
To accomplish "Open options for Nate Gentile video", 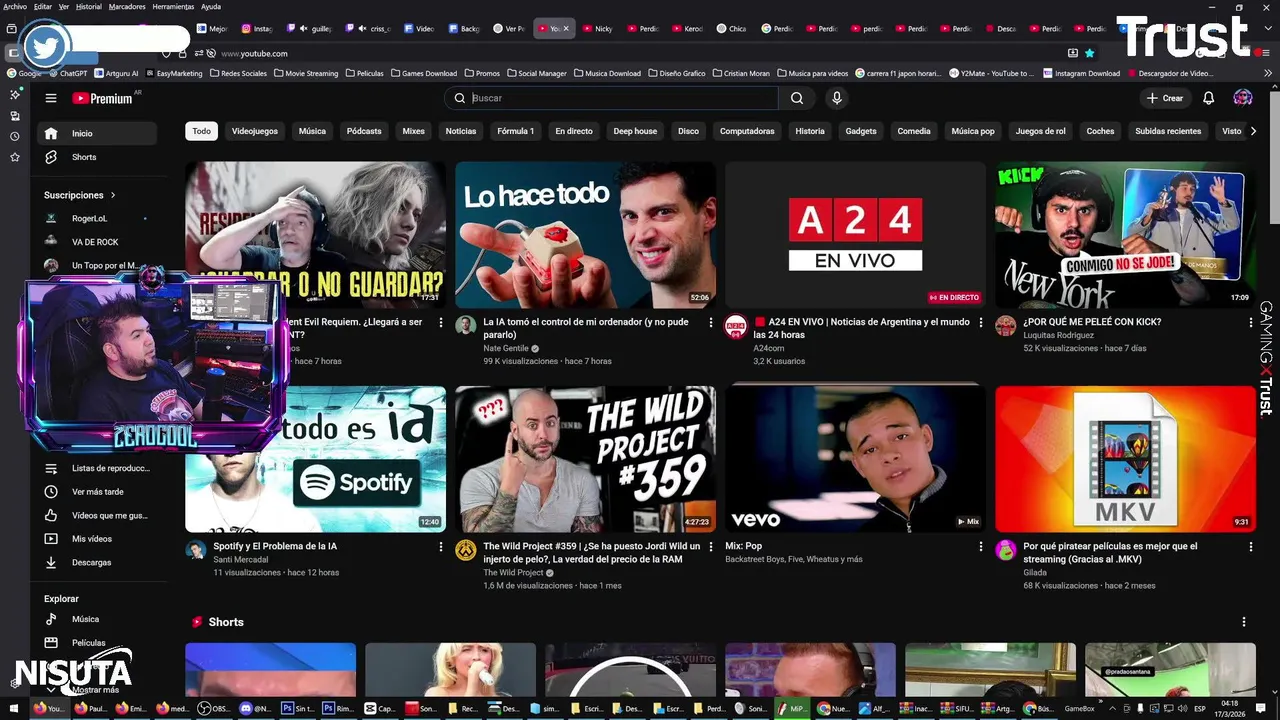I will point(711,323).
